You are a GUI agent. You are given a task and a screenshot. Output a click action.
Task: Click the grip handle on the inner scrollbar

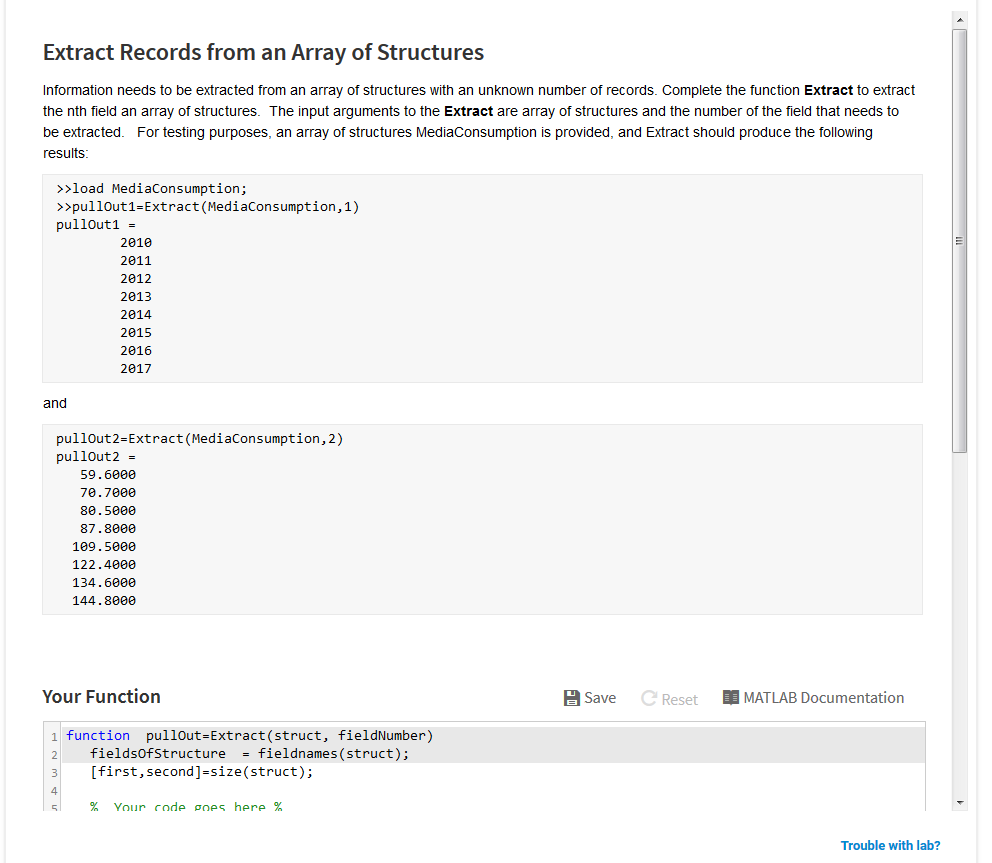pos(958,240)
